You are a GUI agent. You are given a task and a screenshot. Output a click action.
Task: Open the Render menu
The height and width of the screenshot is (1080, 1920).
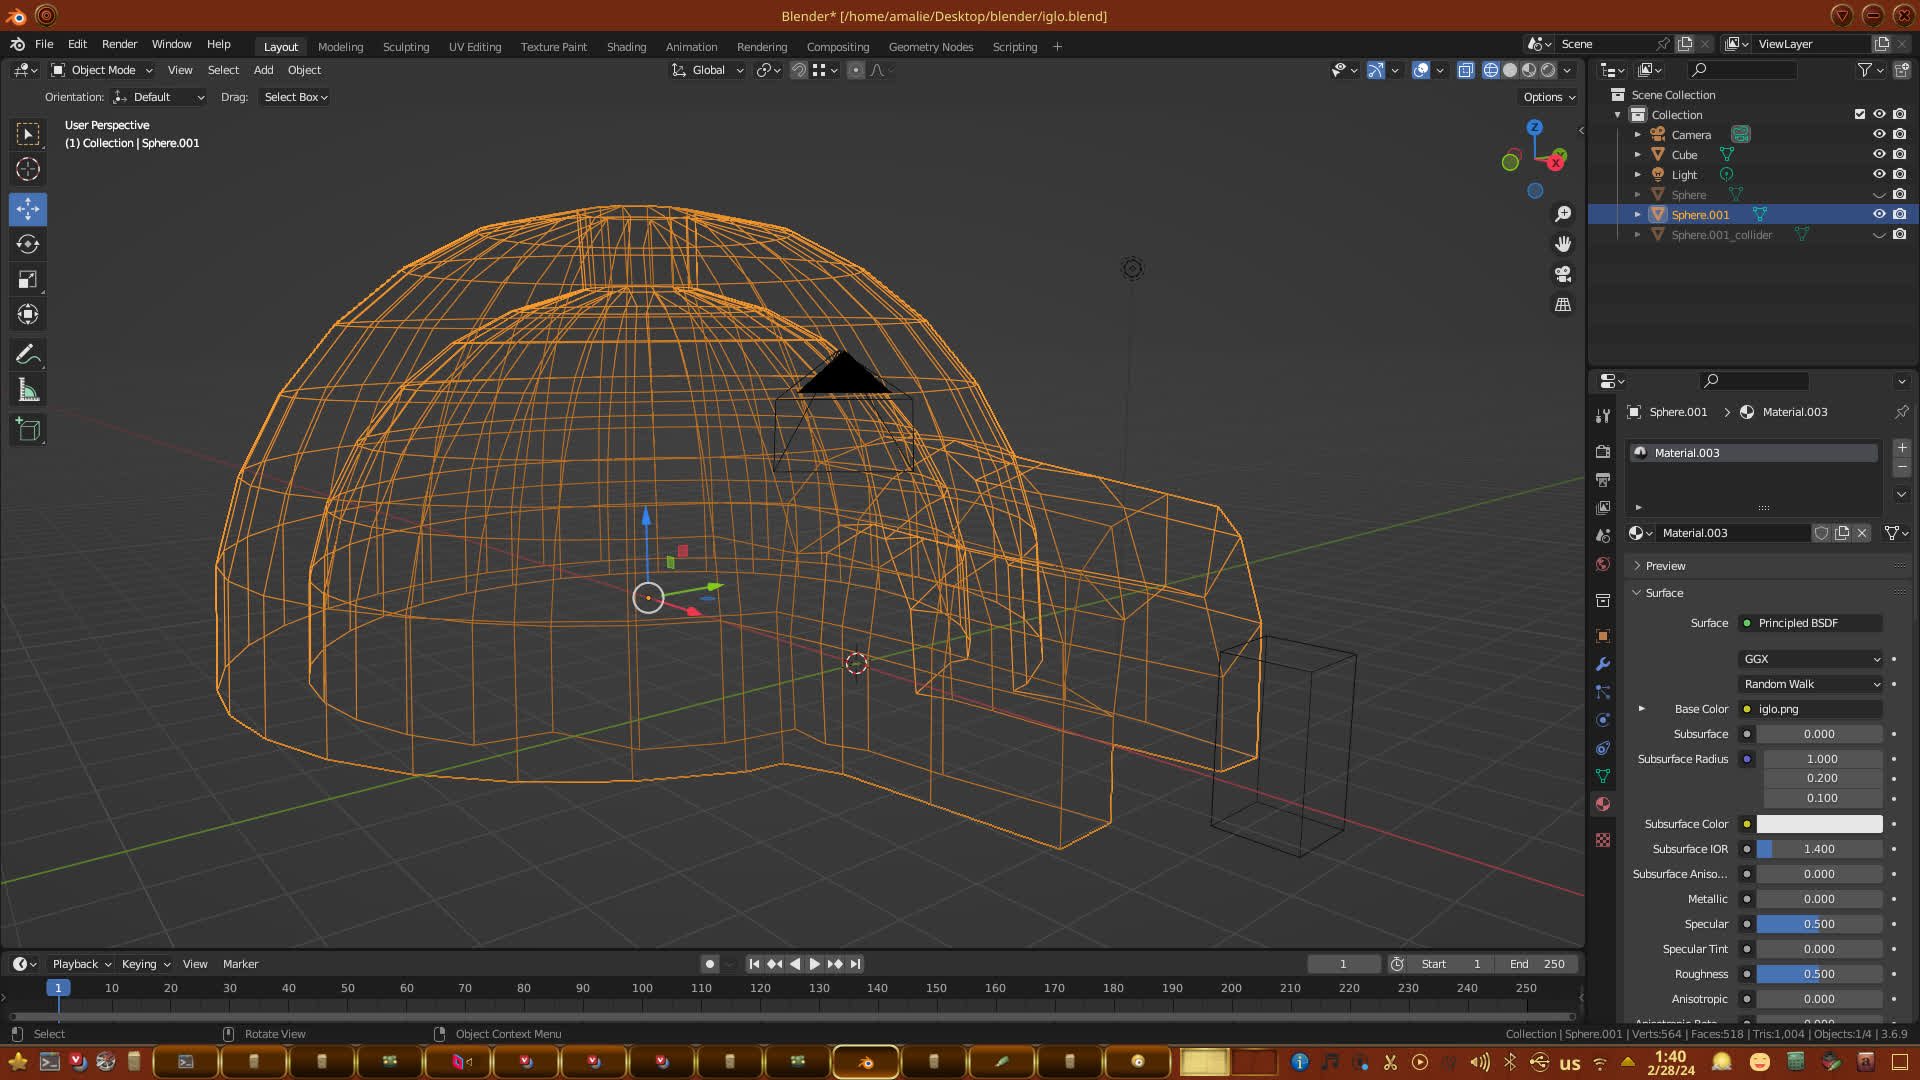119,44
